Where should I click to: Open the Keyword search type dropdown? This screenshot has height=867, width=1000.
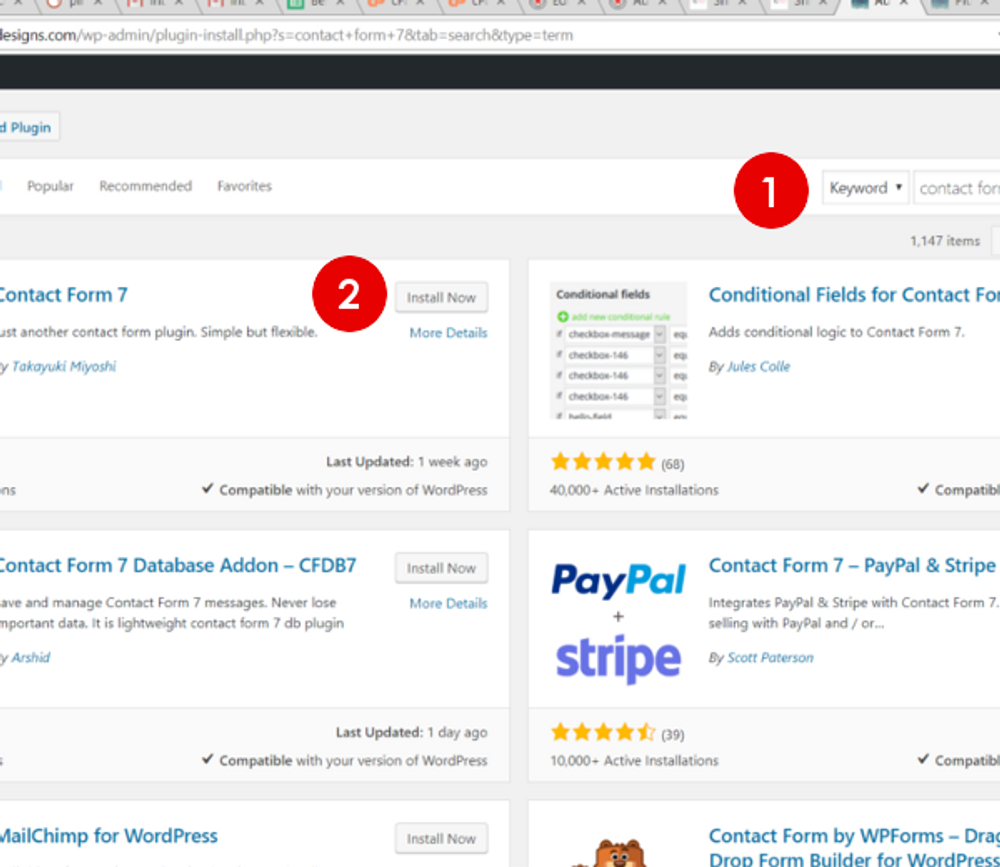tap(865, 188)
